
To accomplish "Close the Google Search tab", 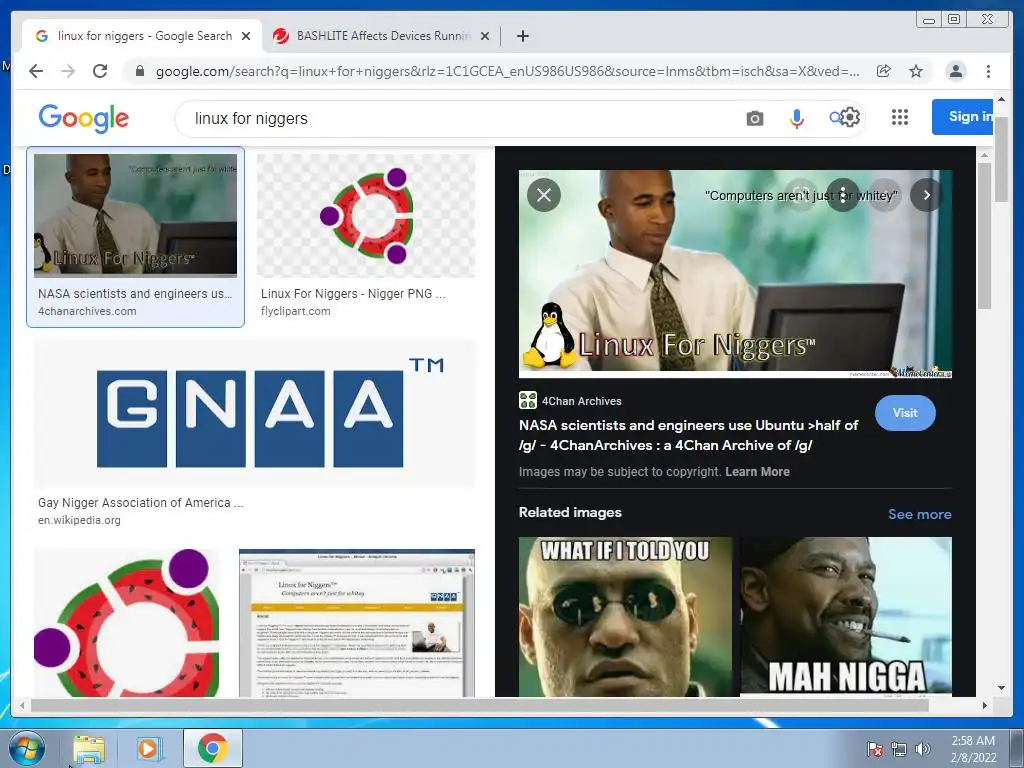I will (246, 36).
